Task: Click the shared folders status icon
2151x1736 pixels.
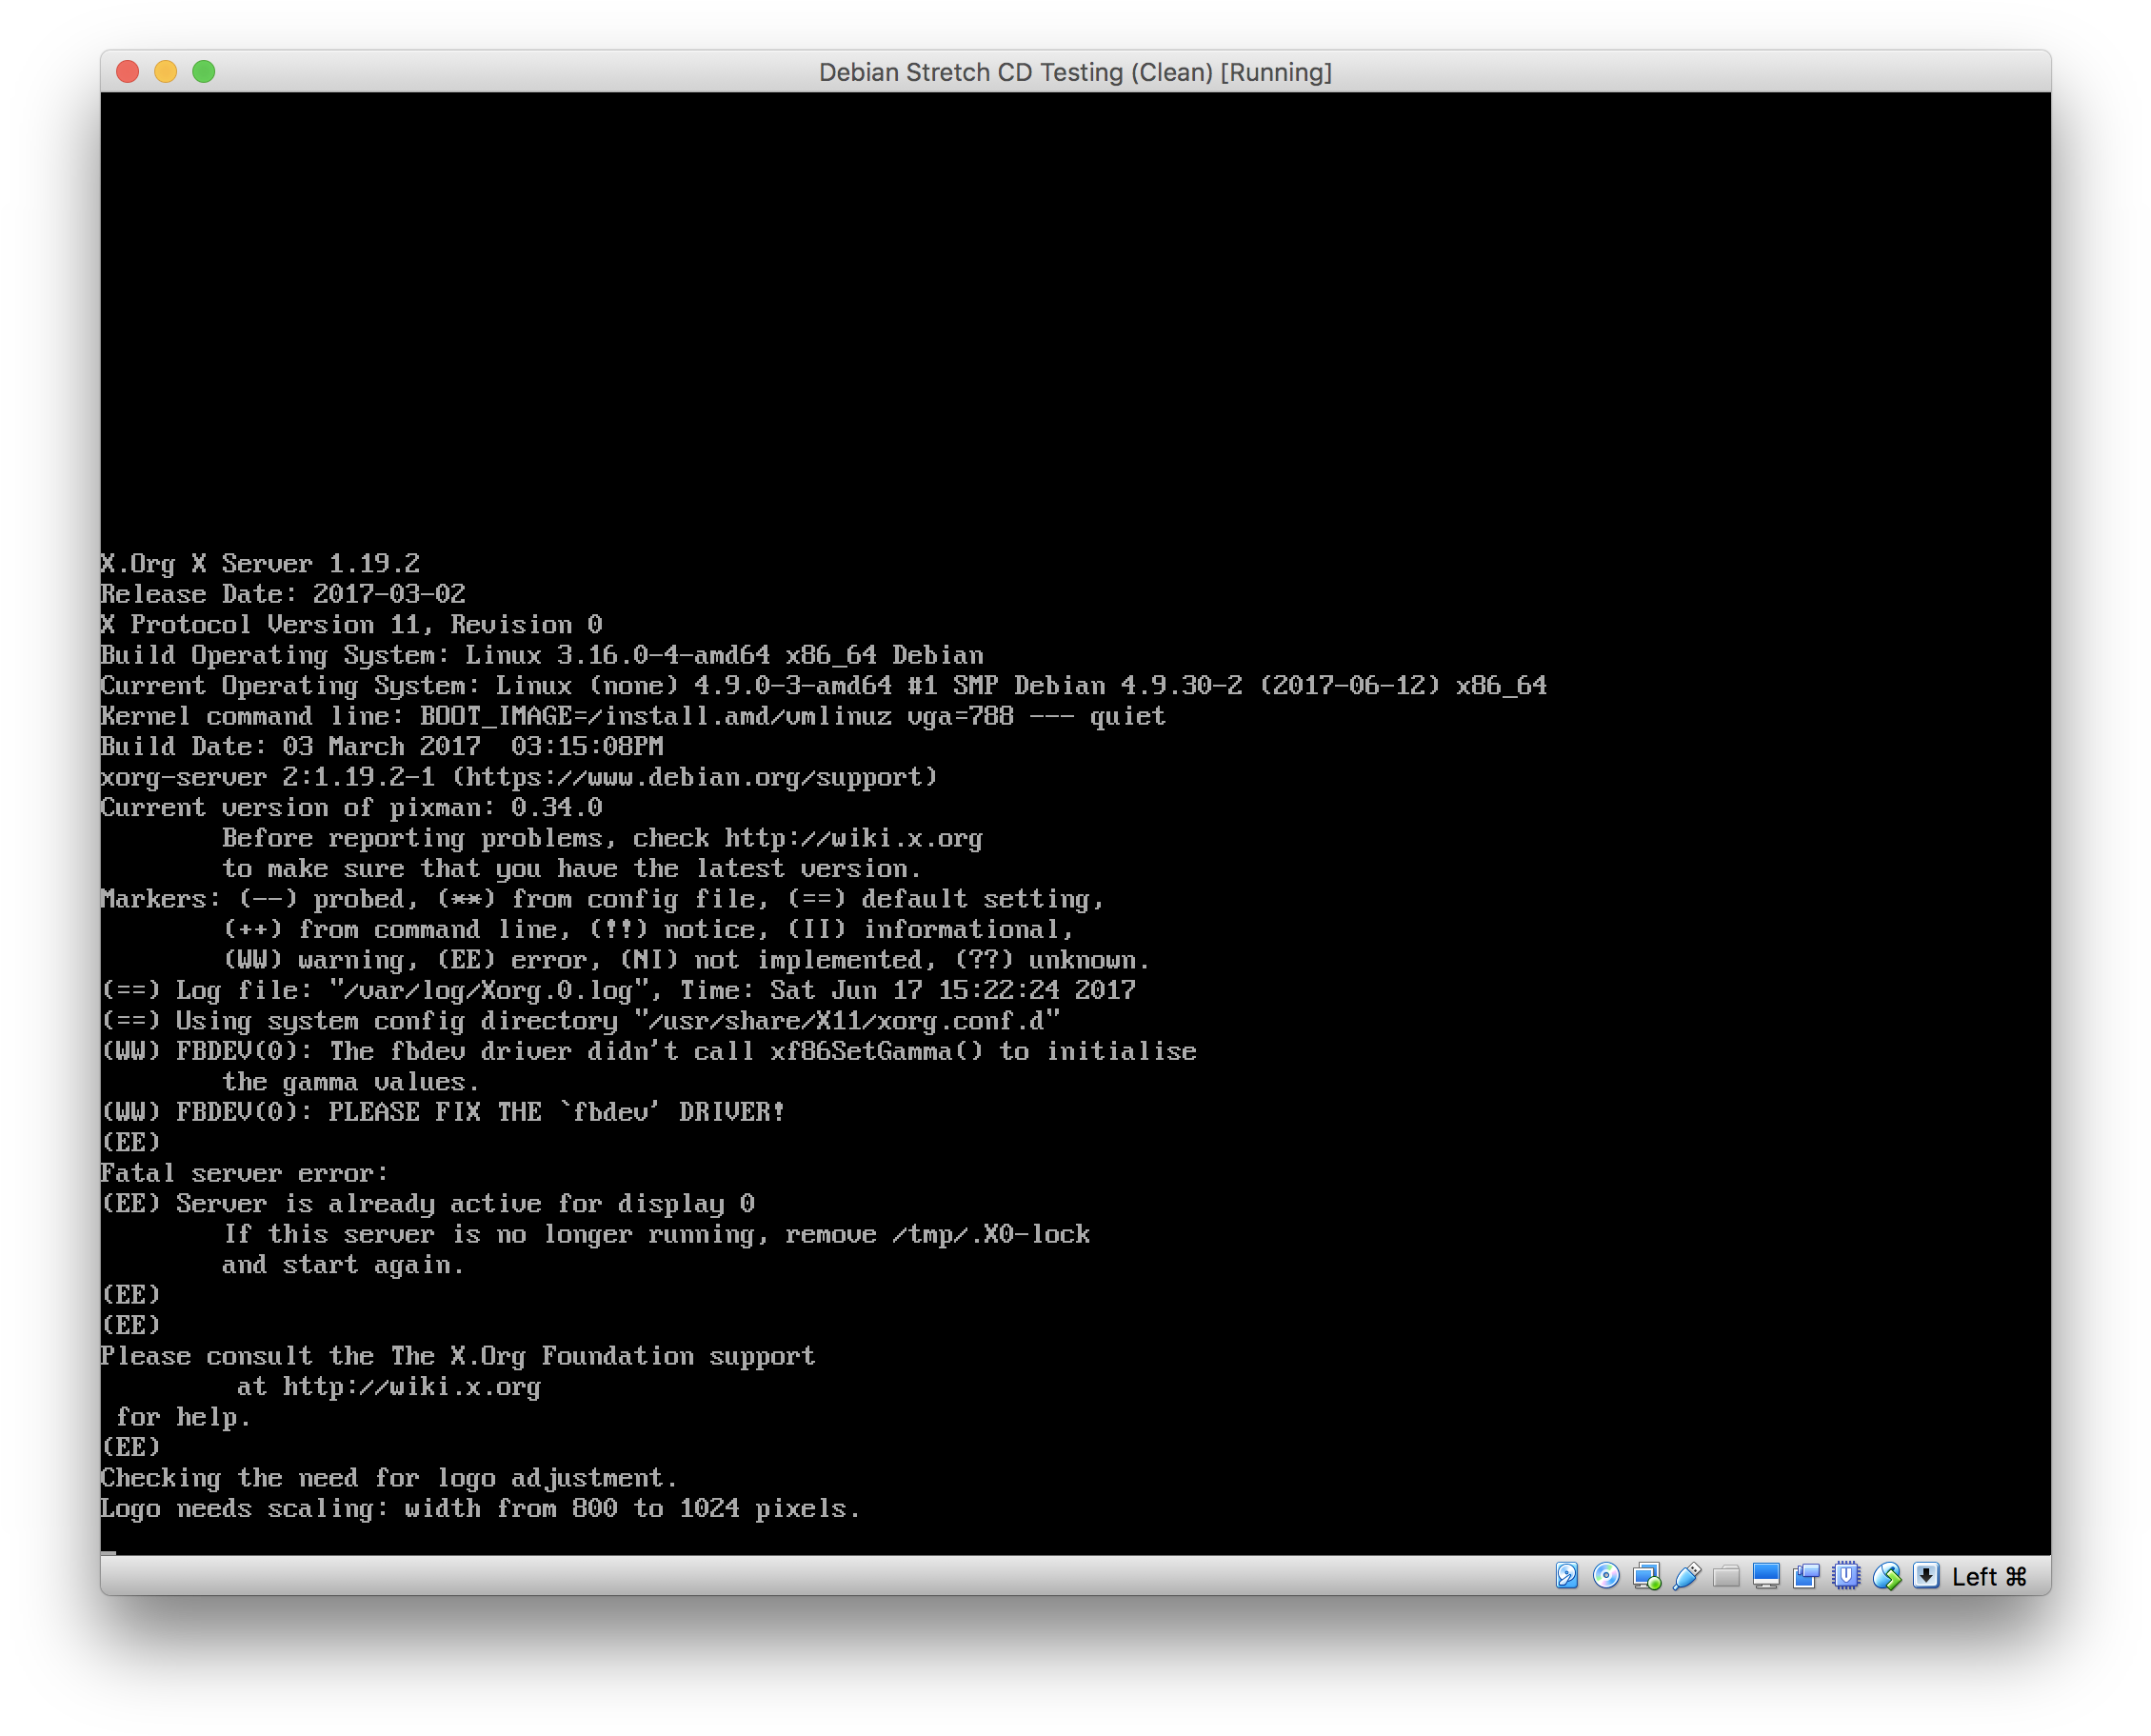Action: (1727, 1576)
